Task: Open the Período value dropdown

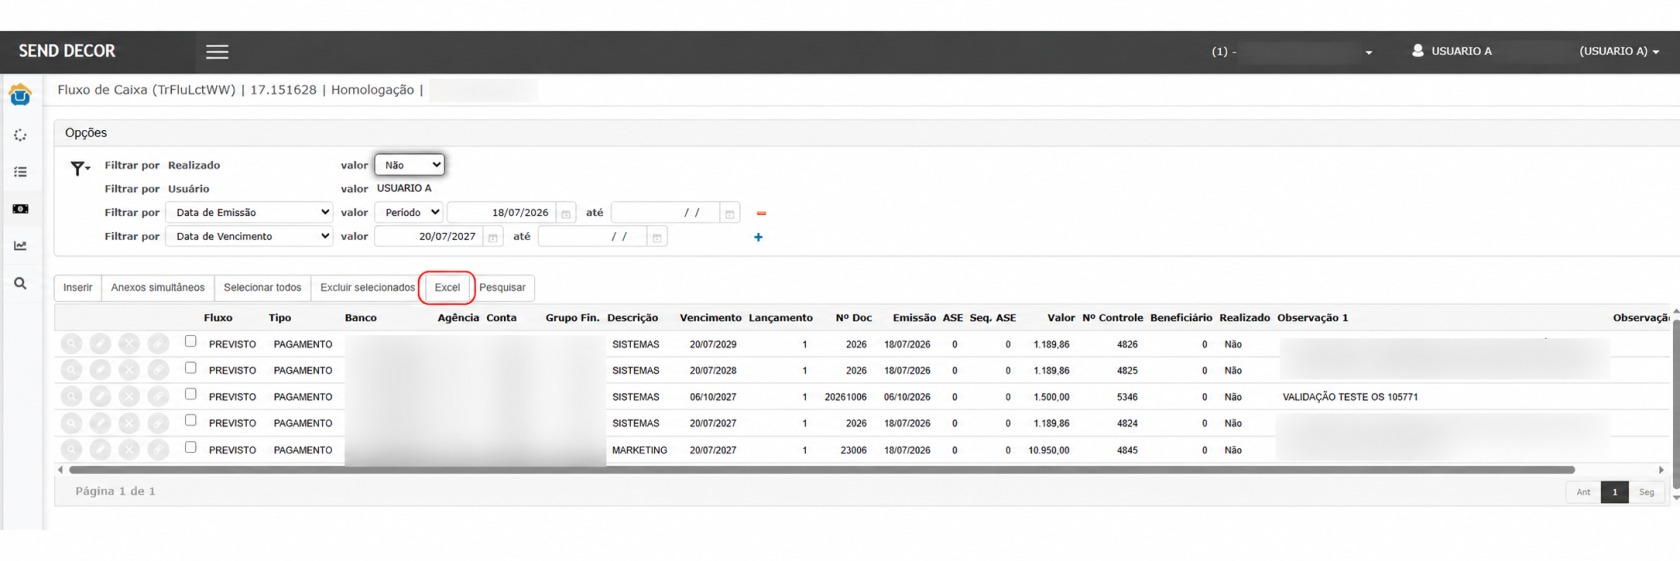Action: click(409, 212)
